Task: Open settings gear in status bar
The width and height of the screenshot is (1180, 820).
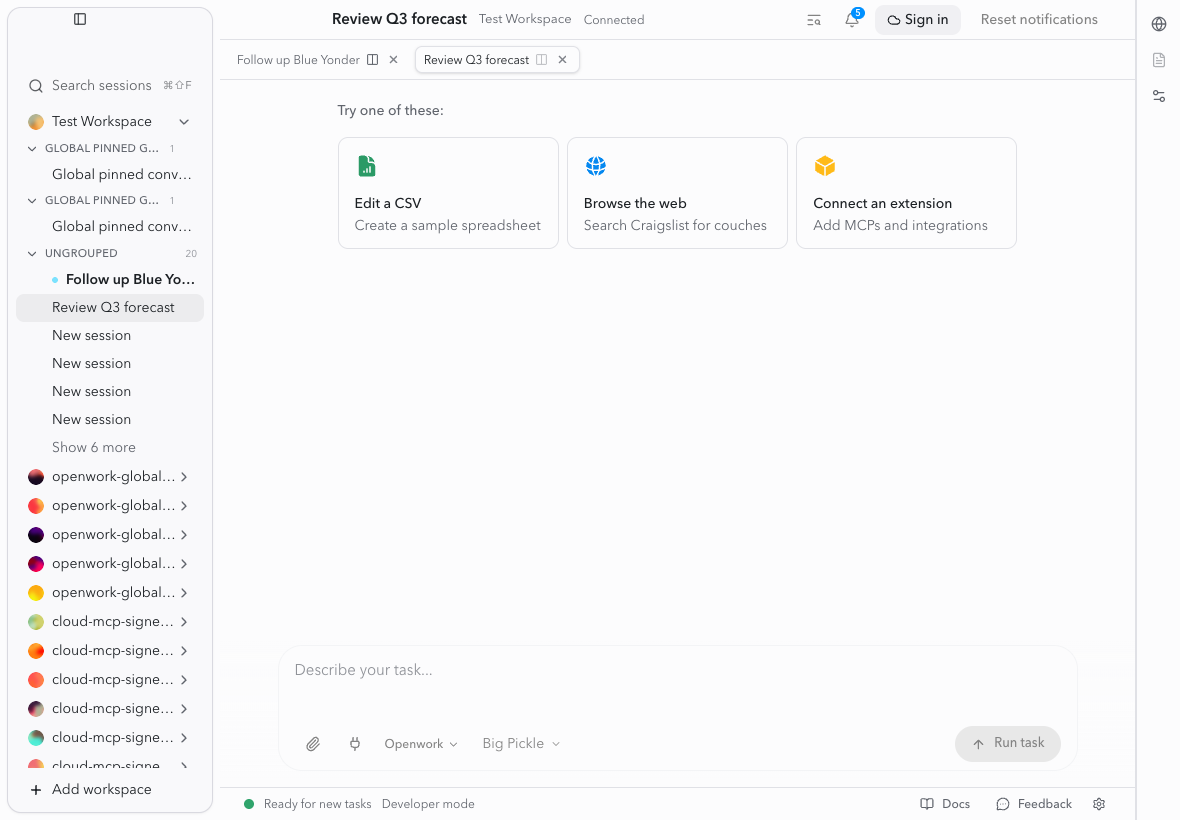Action: [1099, 804]
